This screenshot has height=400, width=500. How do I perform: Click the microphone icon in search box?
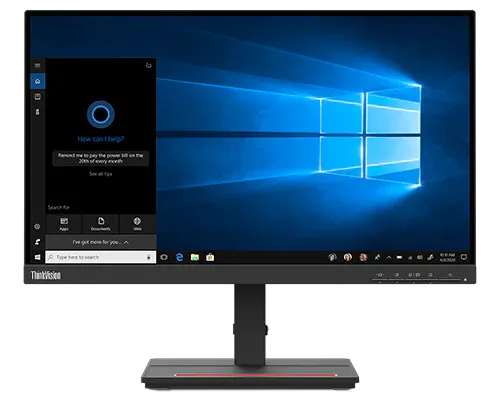pyautogui.click(x=149, y=257)
